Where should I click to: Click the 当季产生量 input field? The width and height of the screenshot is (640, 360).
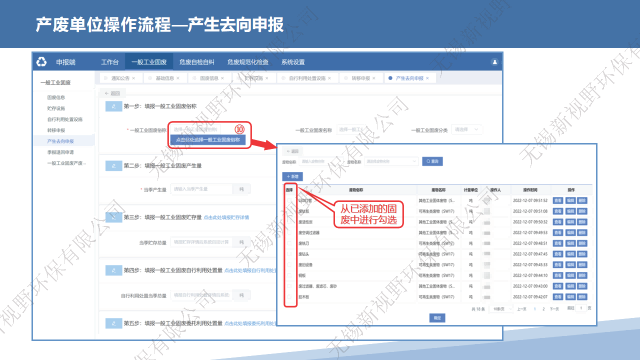pyautogui.click(x=201, y=189)
